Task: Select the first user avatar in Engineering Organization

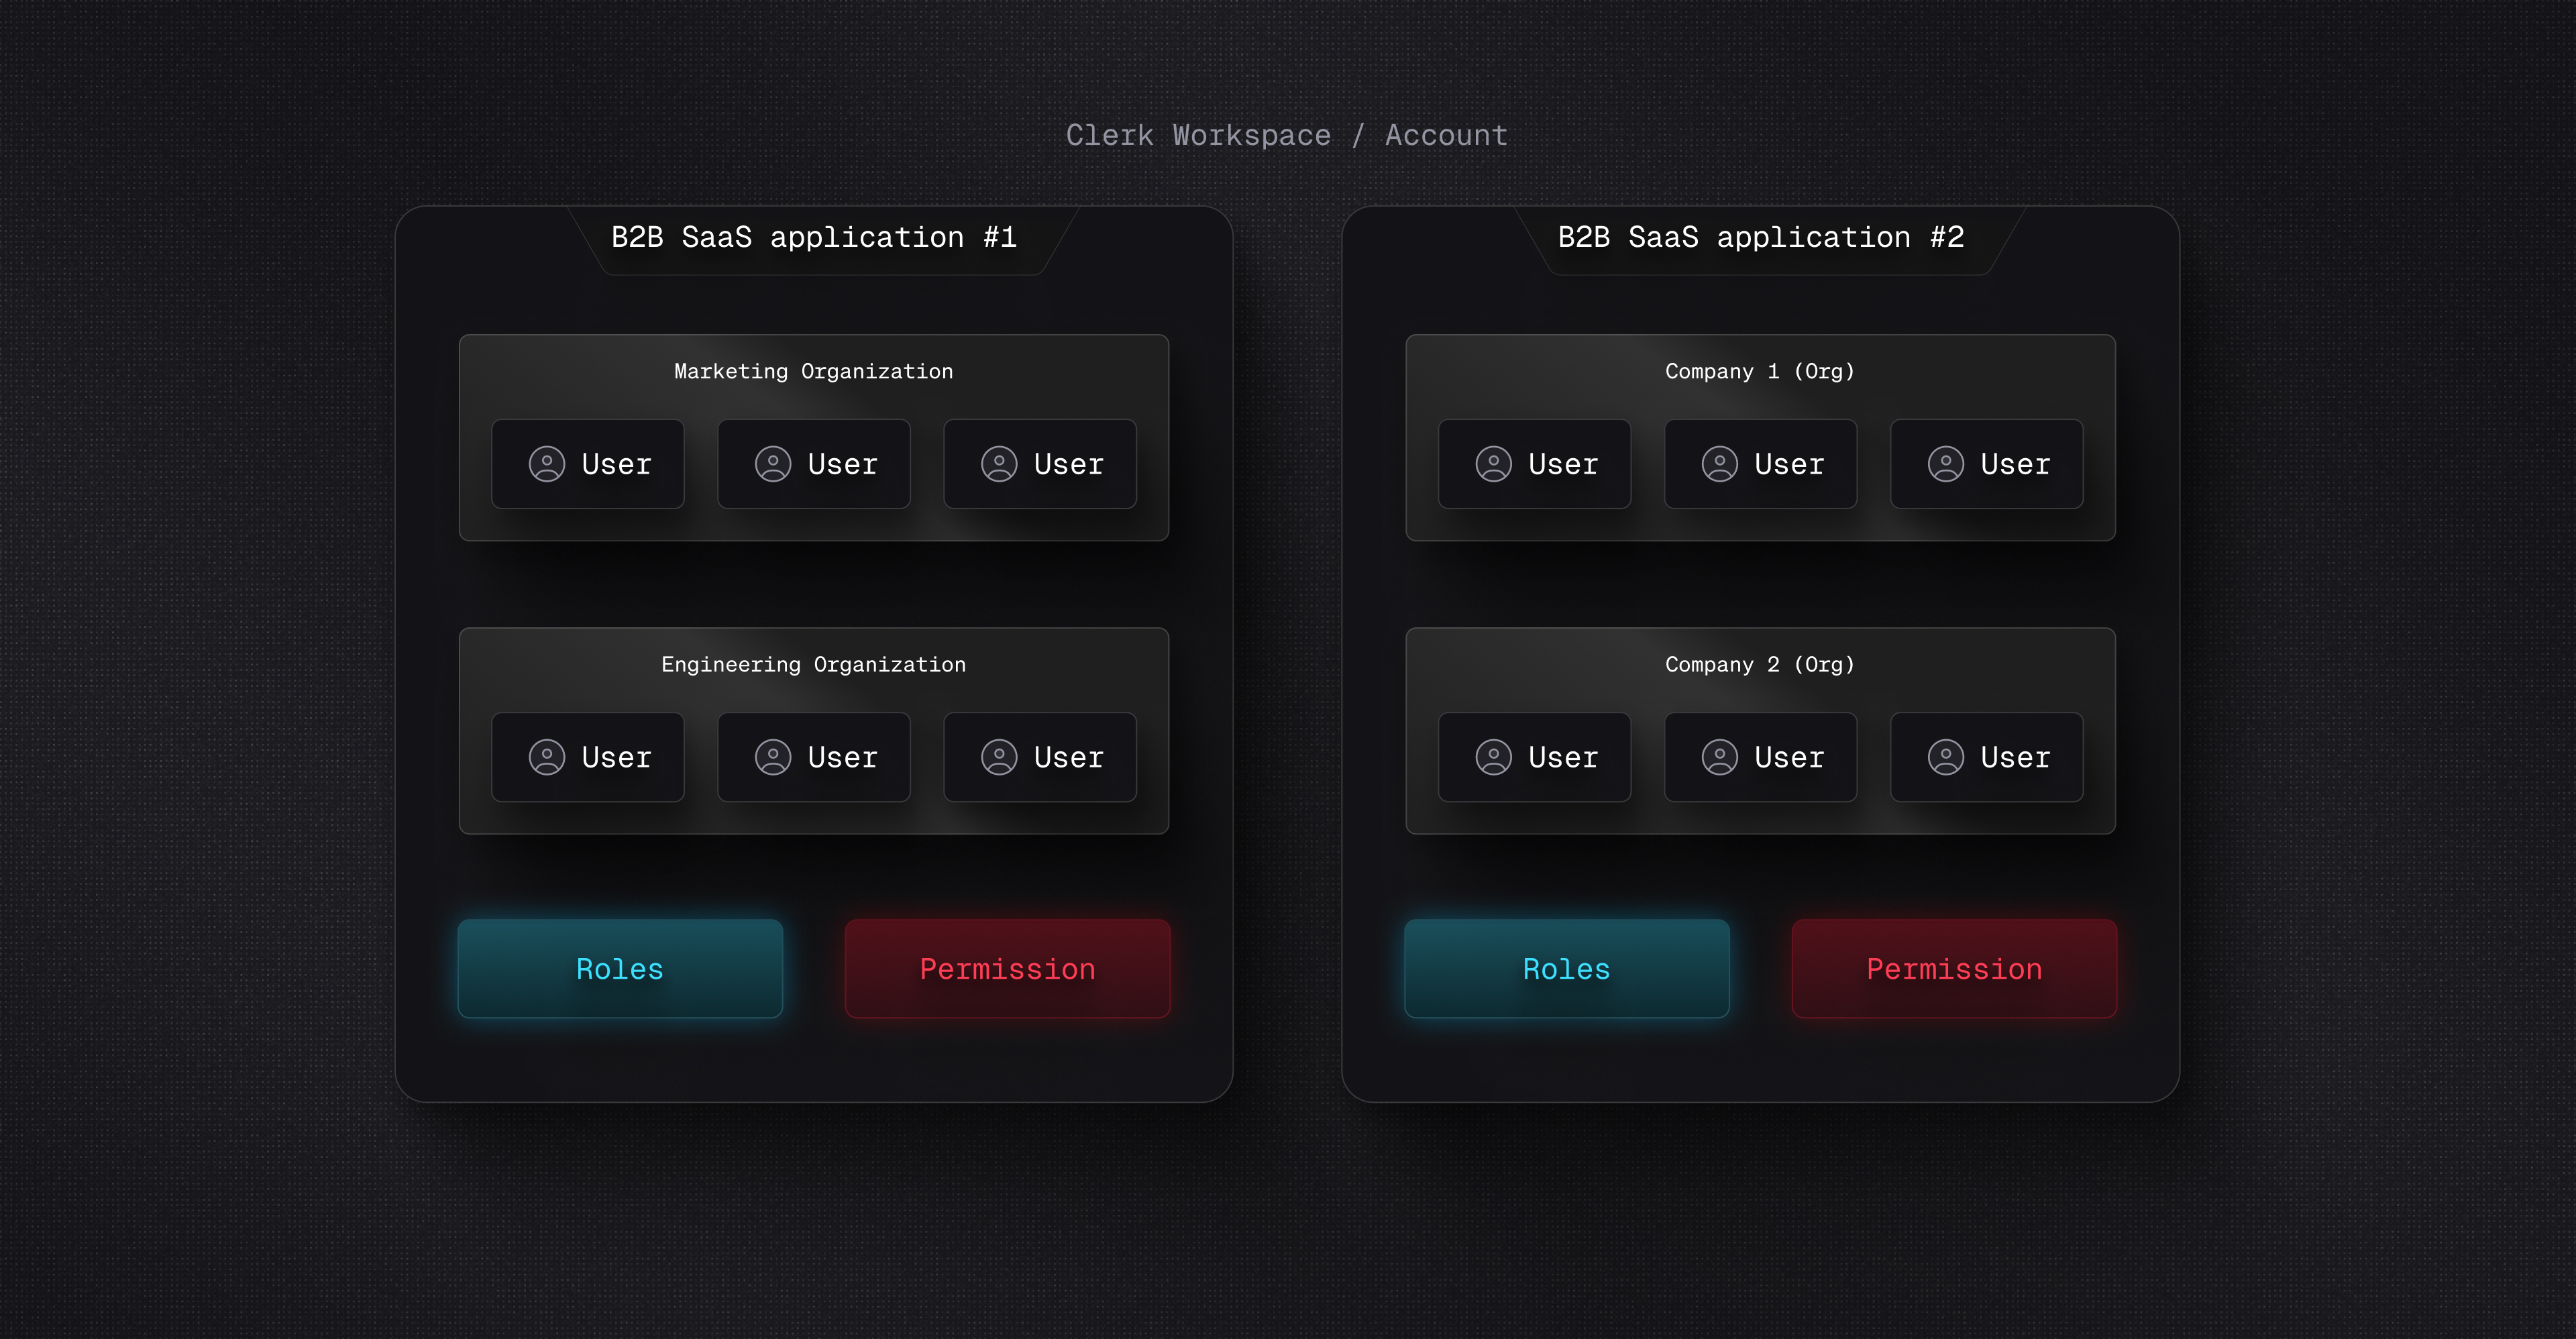Action: pyautogui.click(x=547, y=757)
